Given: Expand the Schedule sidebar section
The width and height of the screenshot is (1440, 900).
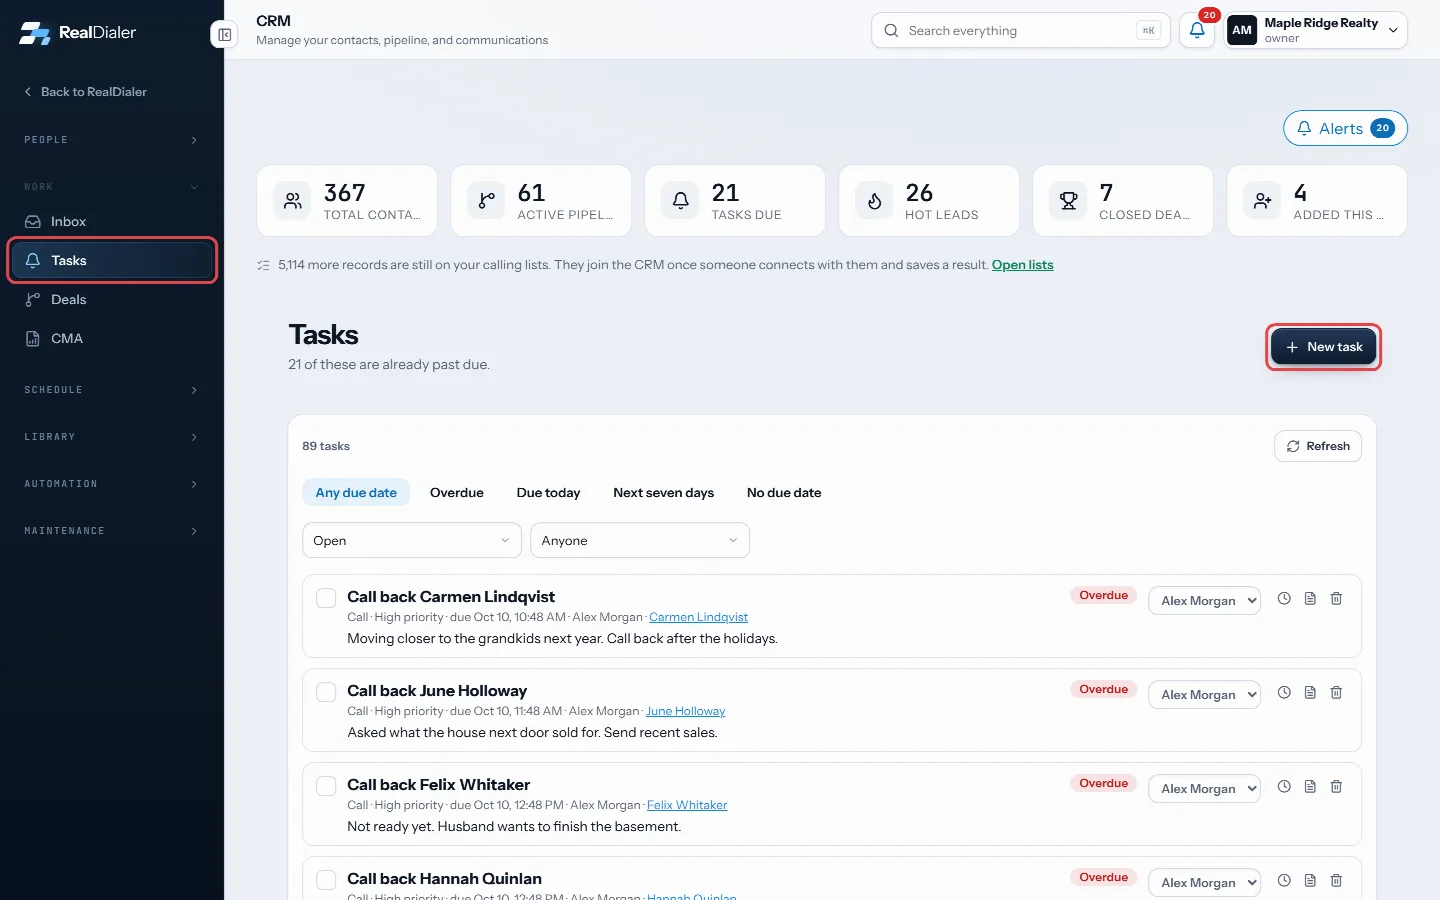Looking at the screenshot, I should click(x=112, y=390).
